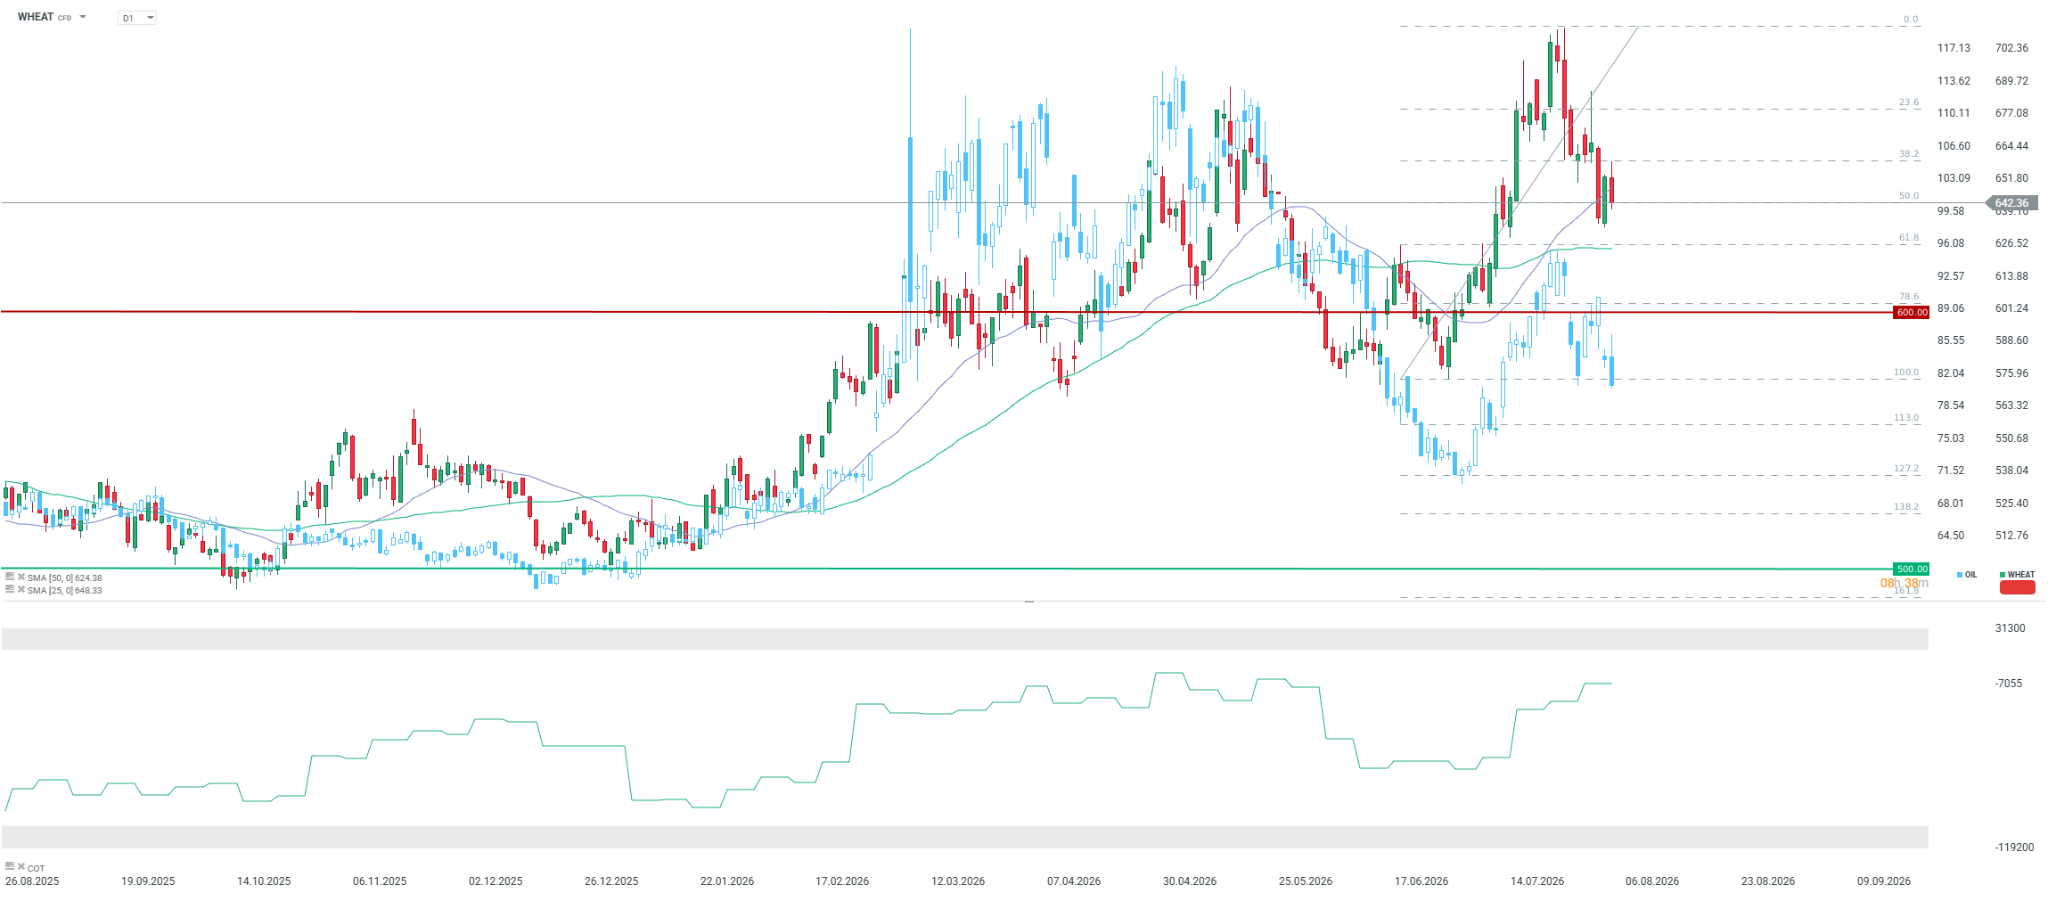The width and height of the screenshot is (2048, 897).
Task: Click the 07.04.2026 date on time axis
Action: (1074, 881)
